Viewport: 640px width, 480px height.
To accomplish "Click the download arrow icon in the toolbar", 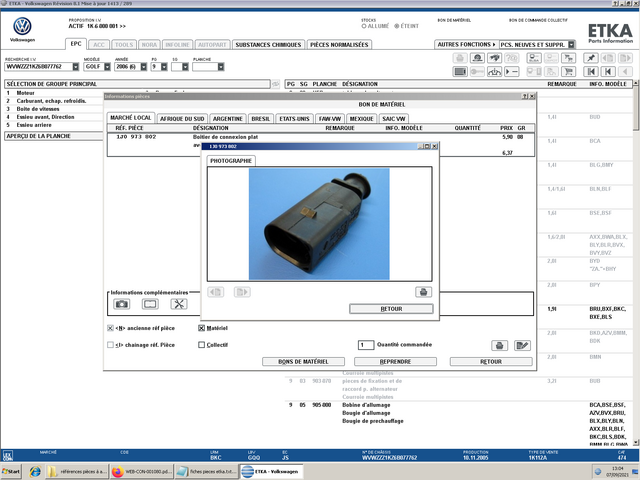I will click(494, 72).
